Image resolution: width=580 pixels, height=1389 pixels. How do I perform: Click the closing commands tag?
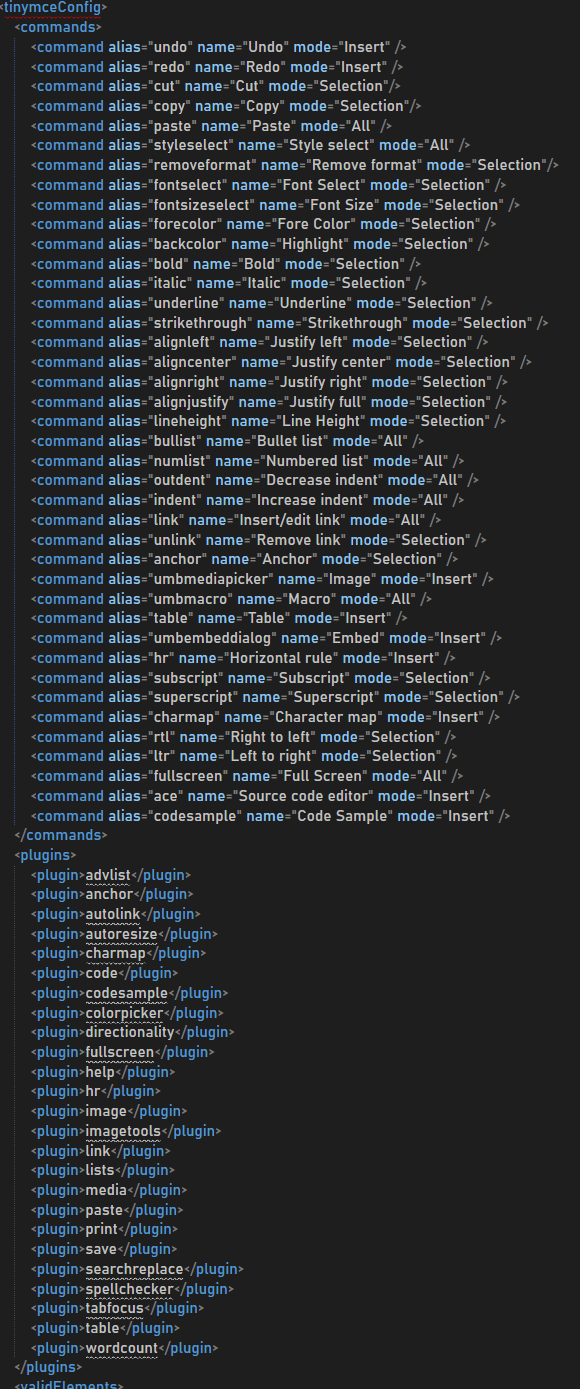pos(62,835)
